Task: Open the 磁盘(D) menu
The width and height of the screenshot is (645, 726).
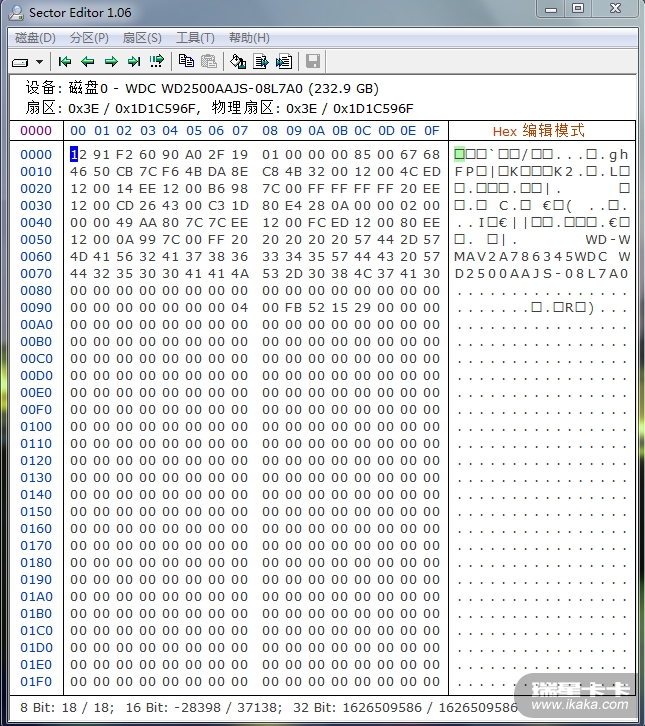Action: click(35, 38)
